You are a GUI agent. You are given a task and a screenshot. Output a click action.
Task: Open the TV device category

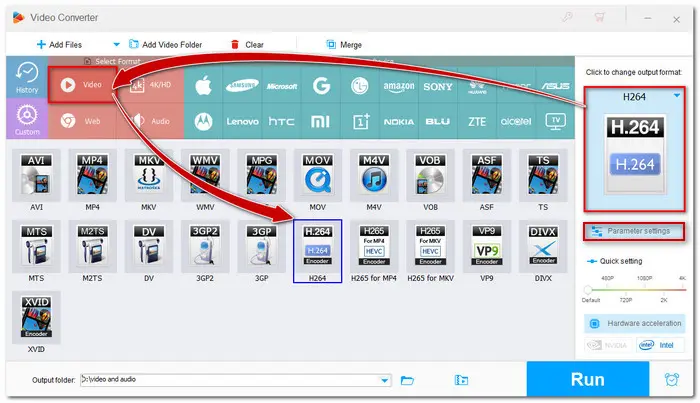555,121
